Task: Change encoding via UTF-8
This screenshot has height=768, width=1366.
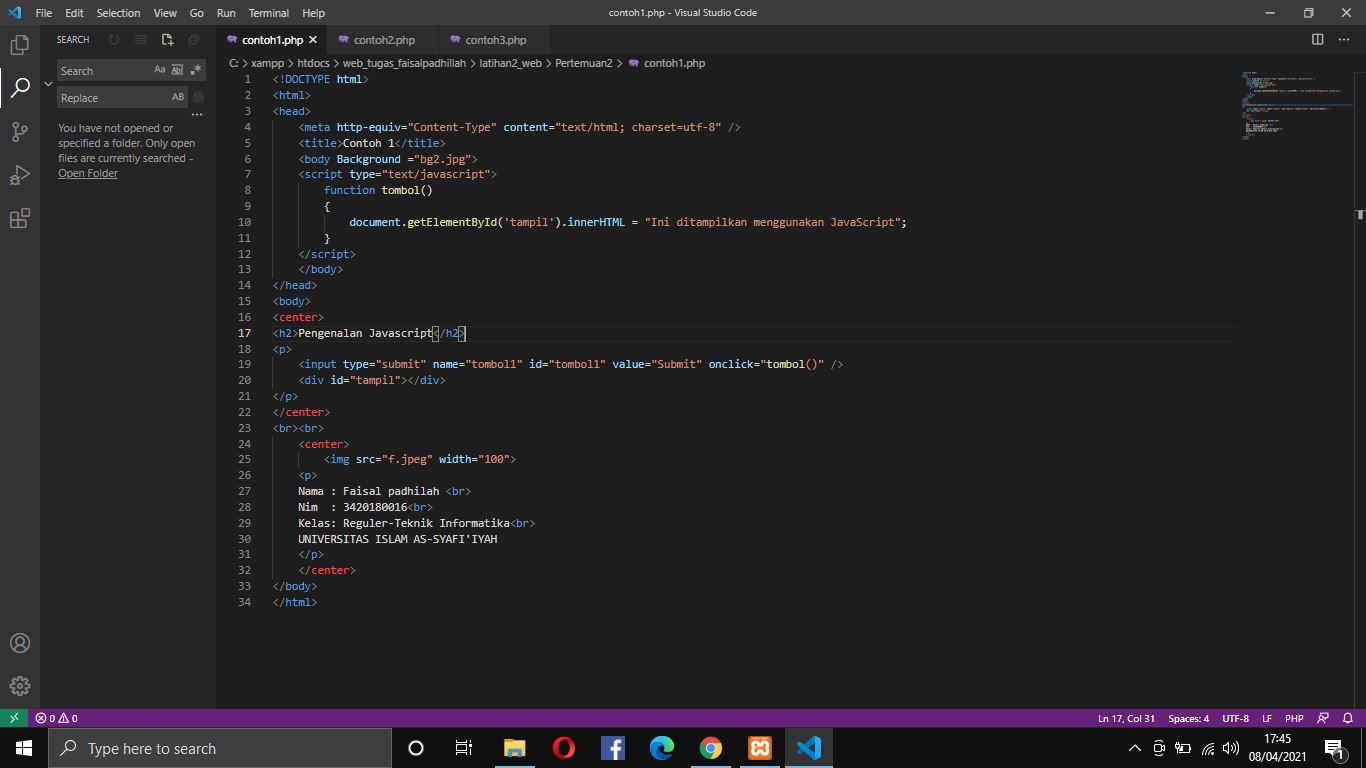Action: click(x=1235, y=718)
